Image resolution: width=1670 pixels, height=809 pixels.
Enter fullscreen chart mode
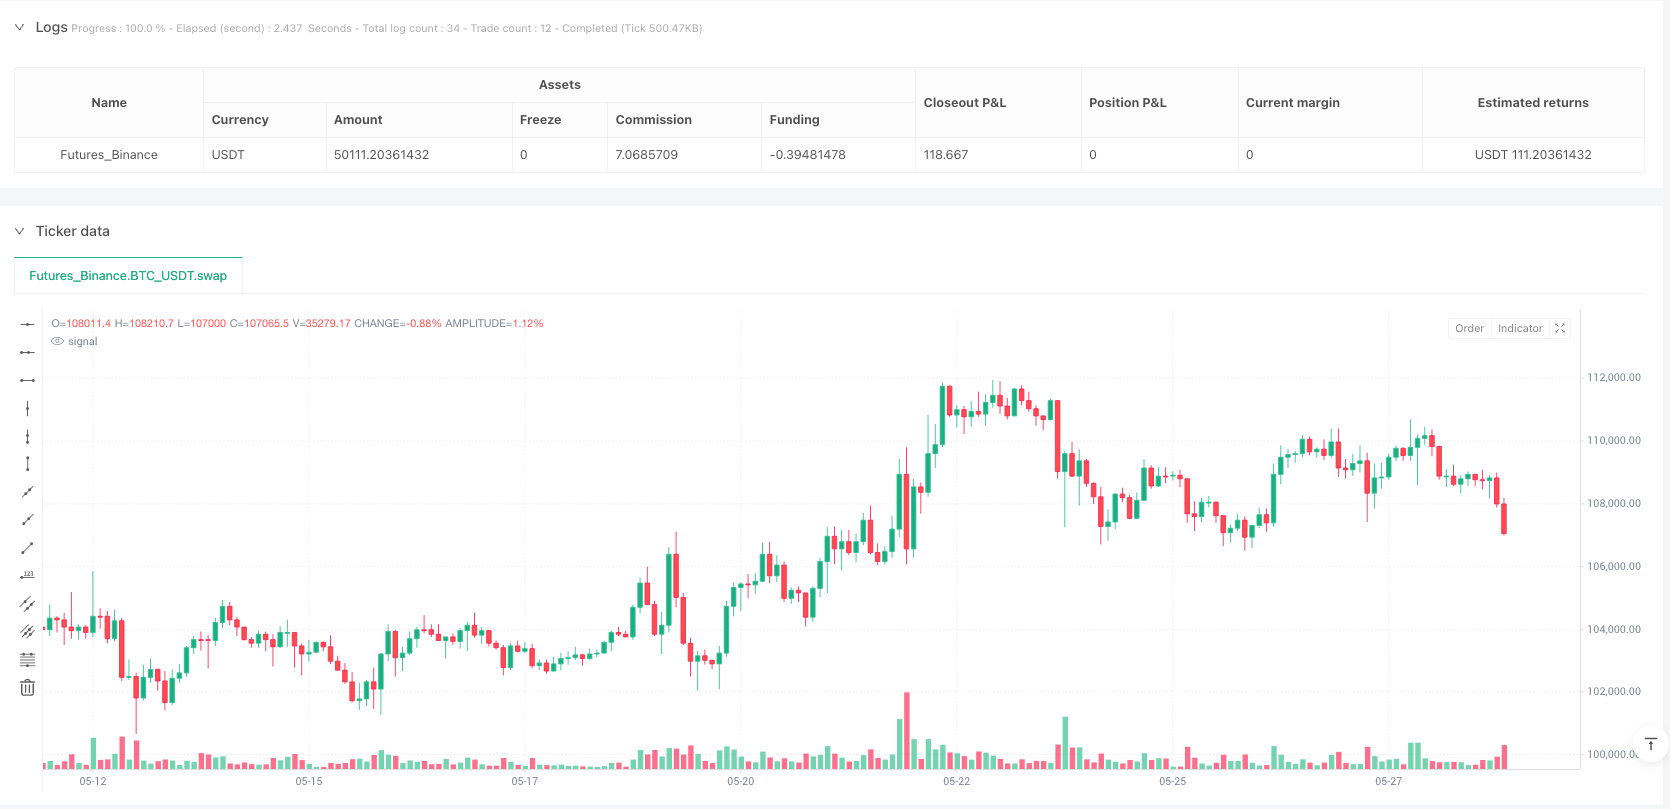click(1560, 328)
